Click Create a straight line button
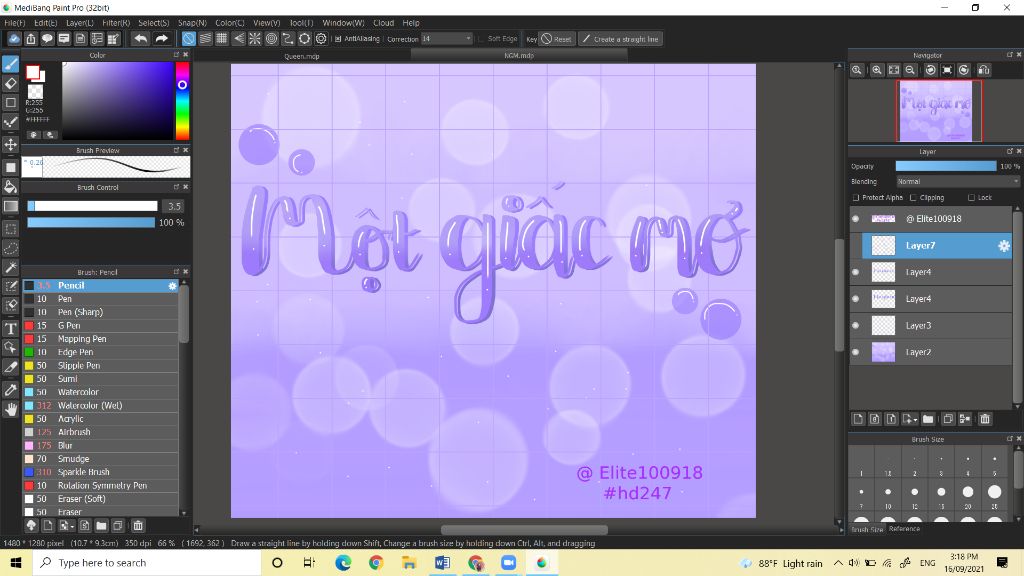Screen dimensions: 1024x576 pos(620,39)
